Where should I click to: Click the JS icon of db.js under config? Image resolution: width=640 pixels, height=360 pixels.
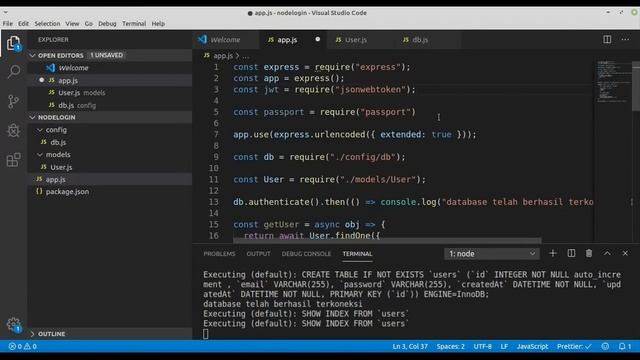(44, 142)
